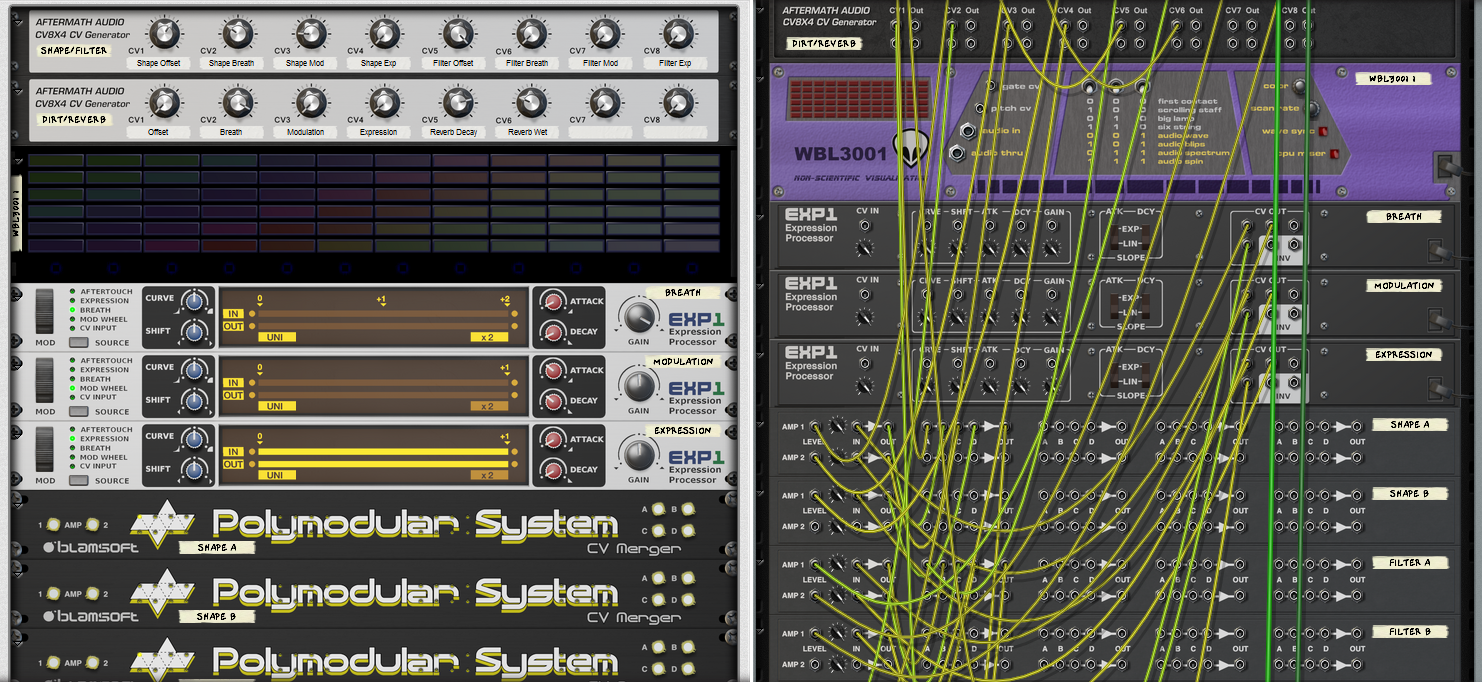The image size is (1482, 682).
Task: Turn GAIN knob on BREATH processor
Action: pos(638,317)
